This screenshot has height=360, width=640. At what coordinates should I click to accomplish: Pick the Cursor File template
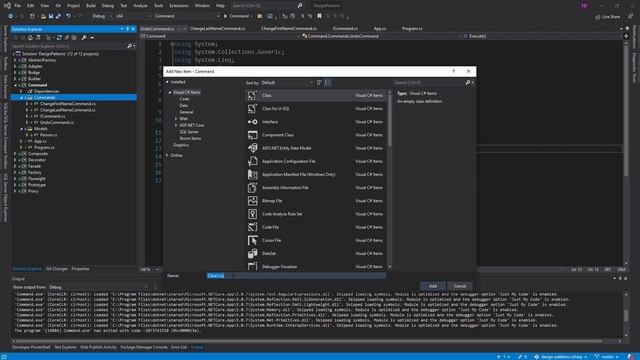click(x=316, y=240)
